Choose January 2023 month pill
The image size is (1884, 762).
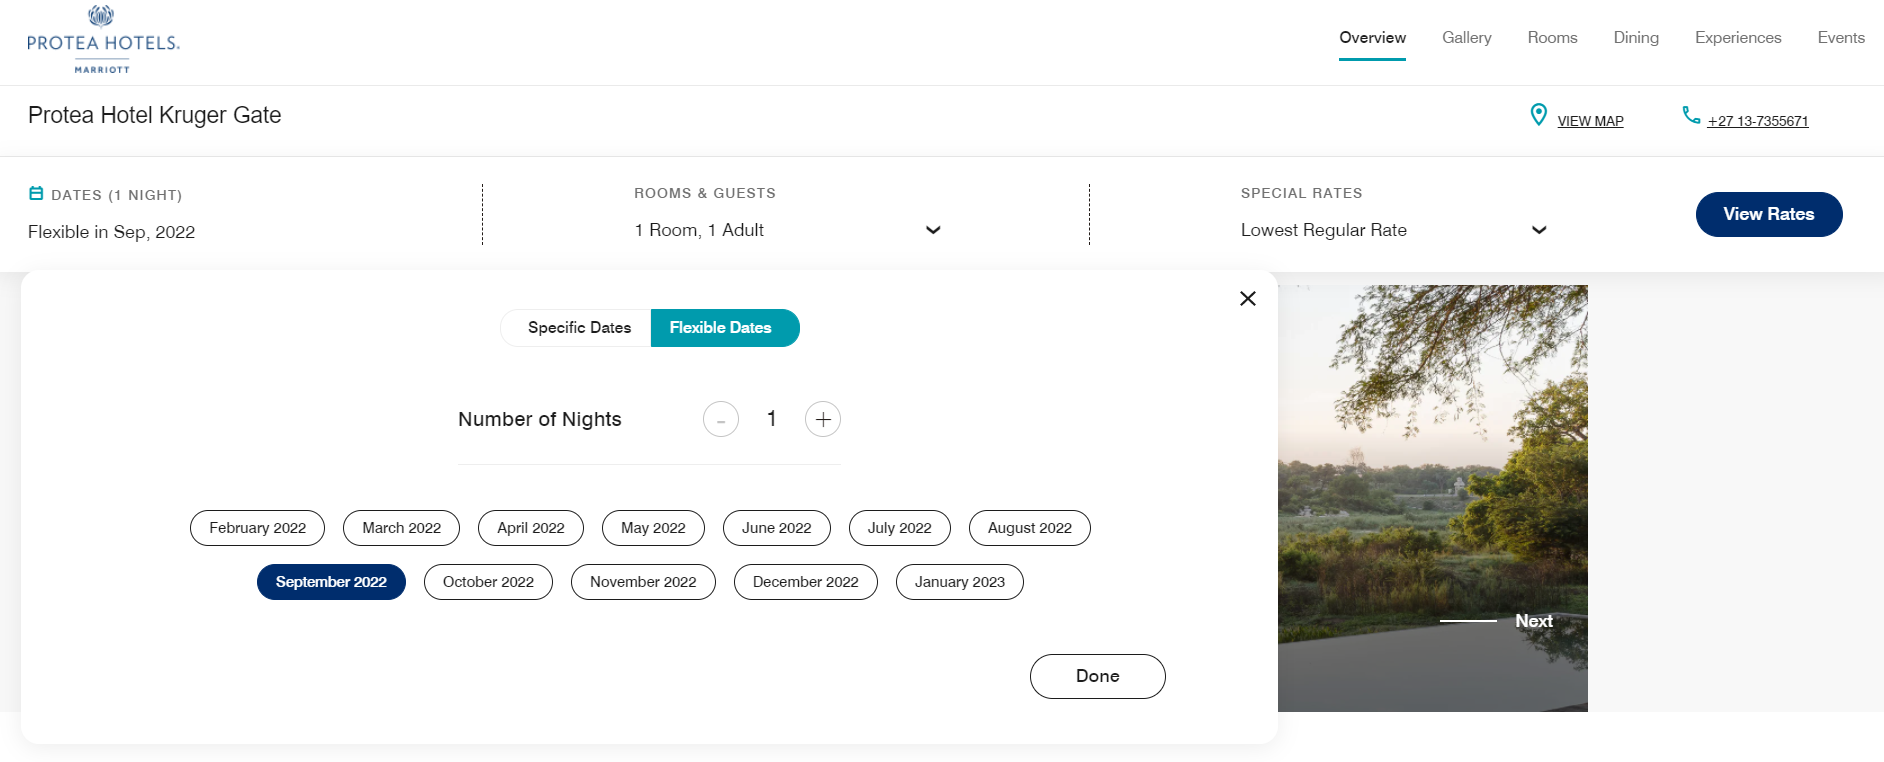[960, 582]
